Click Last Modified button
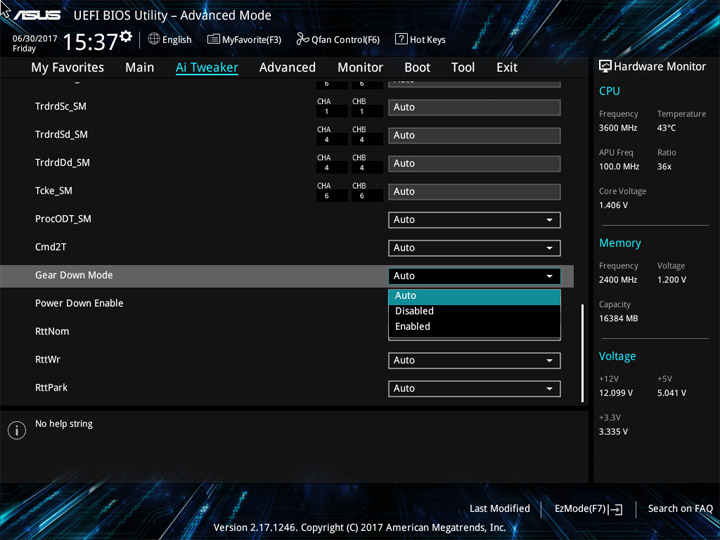This screenshot has height=540, width=720. tap(500, 509)
